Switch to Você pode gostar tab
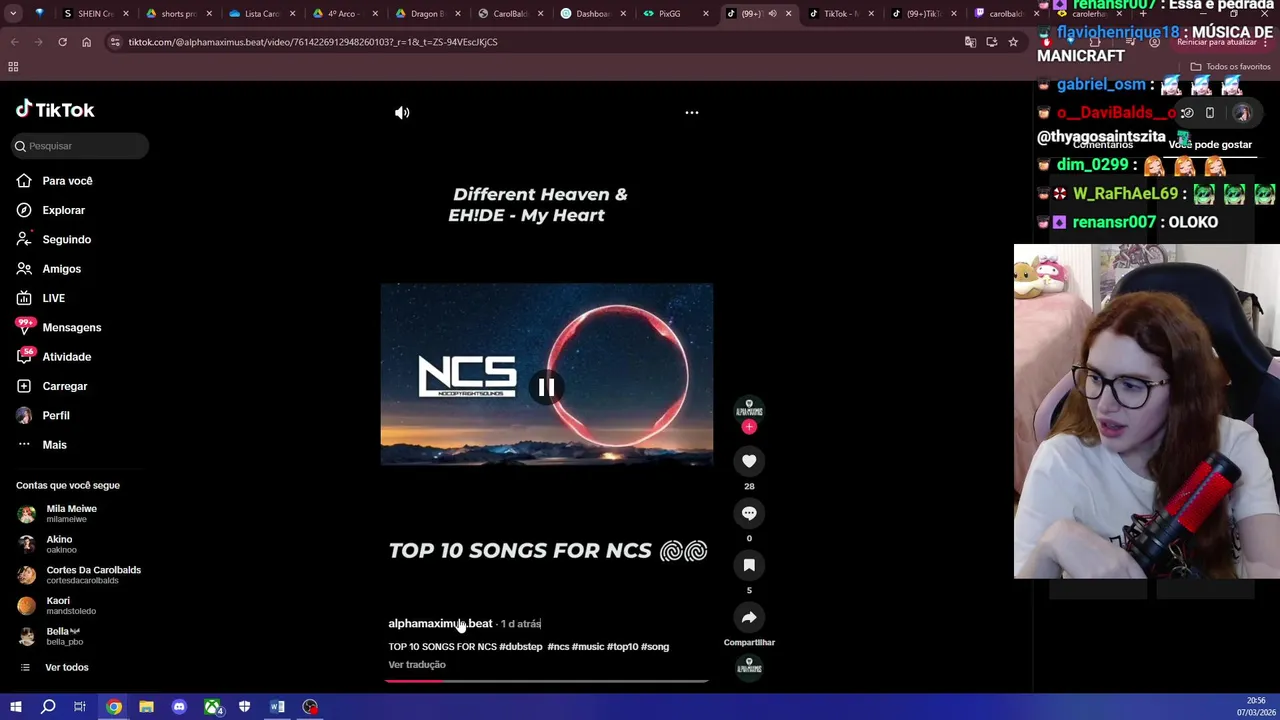The image size is (1280, 720). pos(1210,145)
